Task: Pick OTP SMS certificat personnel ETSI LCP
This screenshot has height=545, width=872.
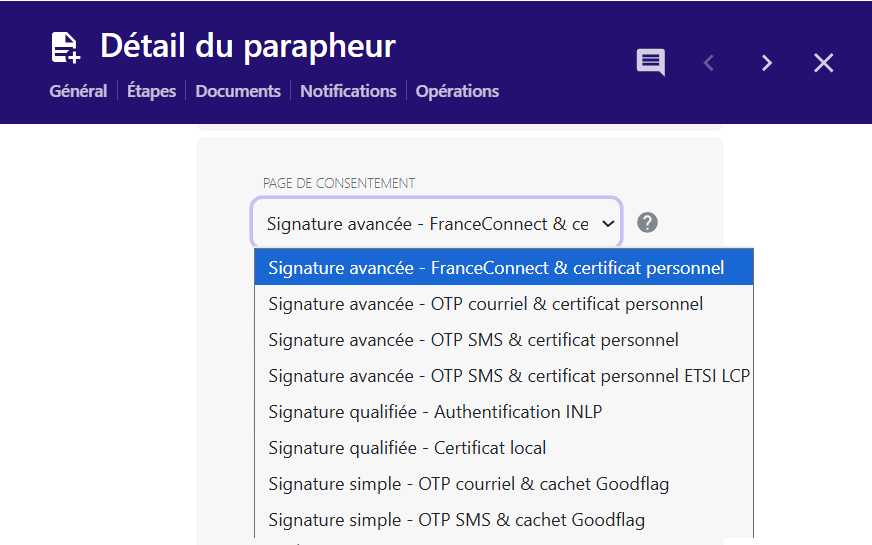Action: point(508,376)
